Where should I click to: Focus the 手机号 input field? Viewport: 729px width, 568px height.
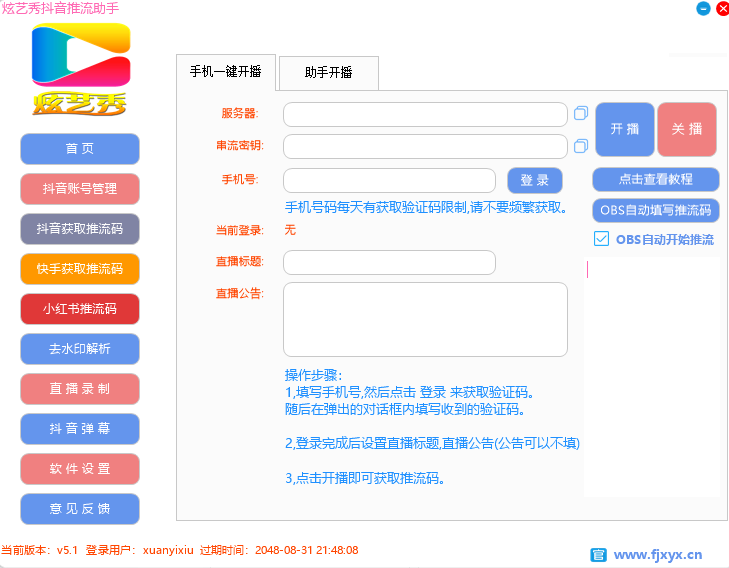(x=389, y=180)
